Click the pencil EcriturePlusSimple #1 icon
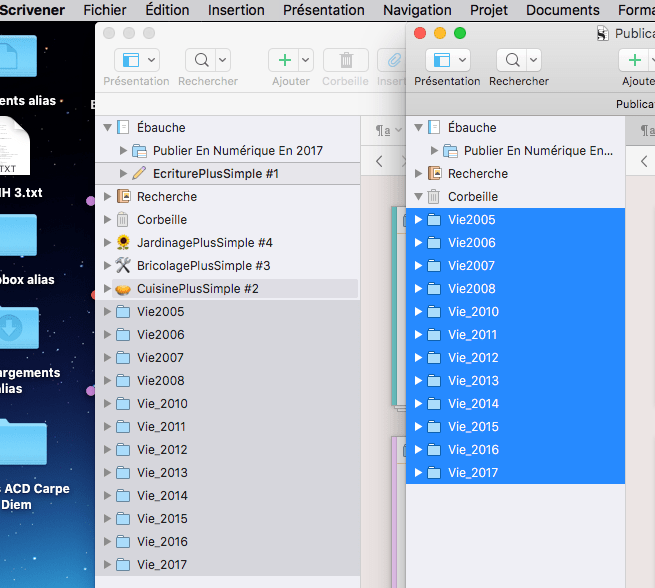The width and height of the screenshot is (655, 588). (x=139, y=174)
